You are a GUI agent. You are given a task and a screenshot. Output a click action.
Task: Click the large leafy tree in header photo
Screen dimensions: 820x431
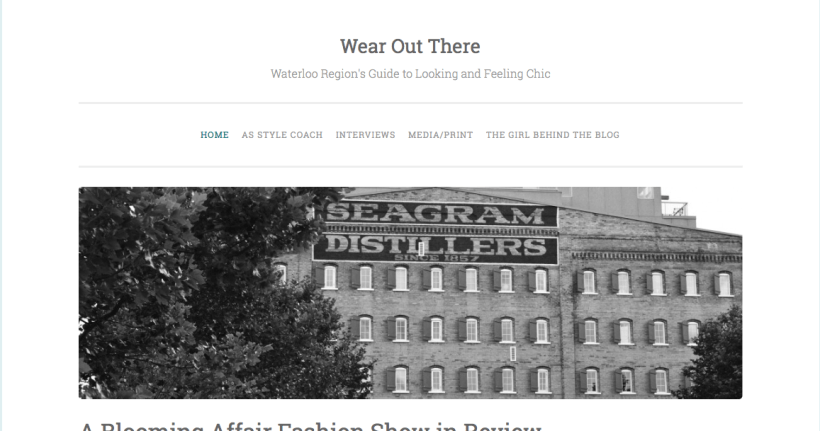pyautogui.click(x=209, y=293)
